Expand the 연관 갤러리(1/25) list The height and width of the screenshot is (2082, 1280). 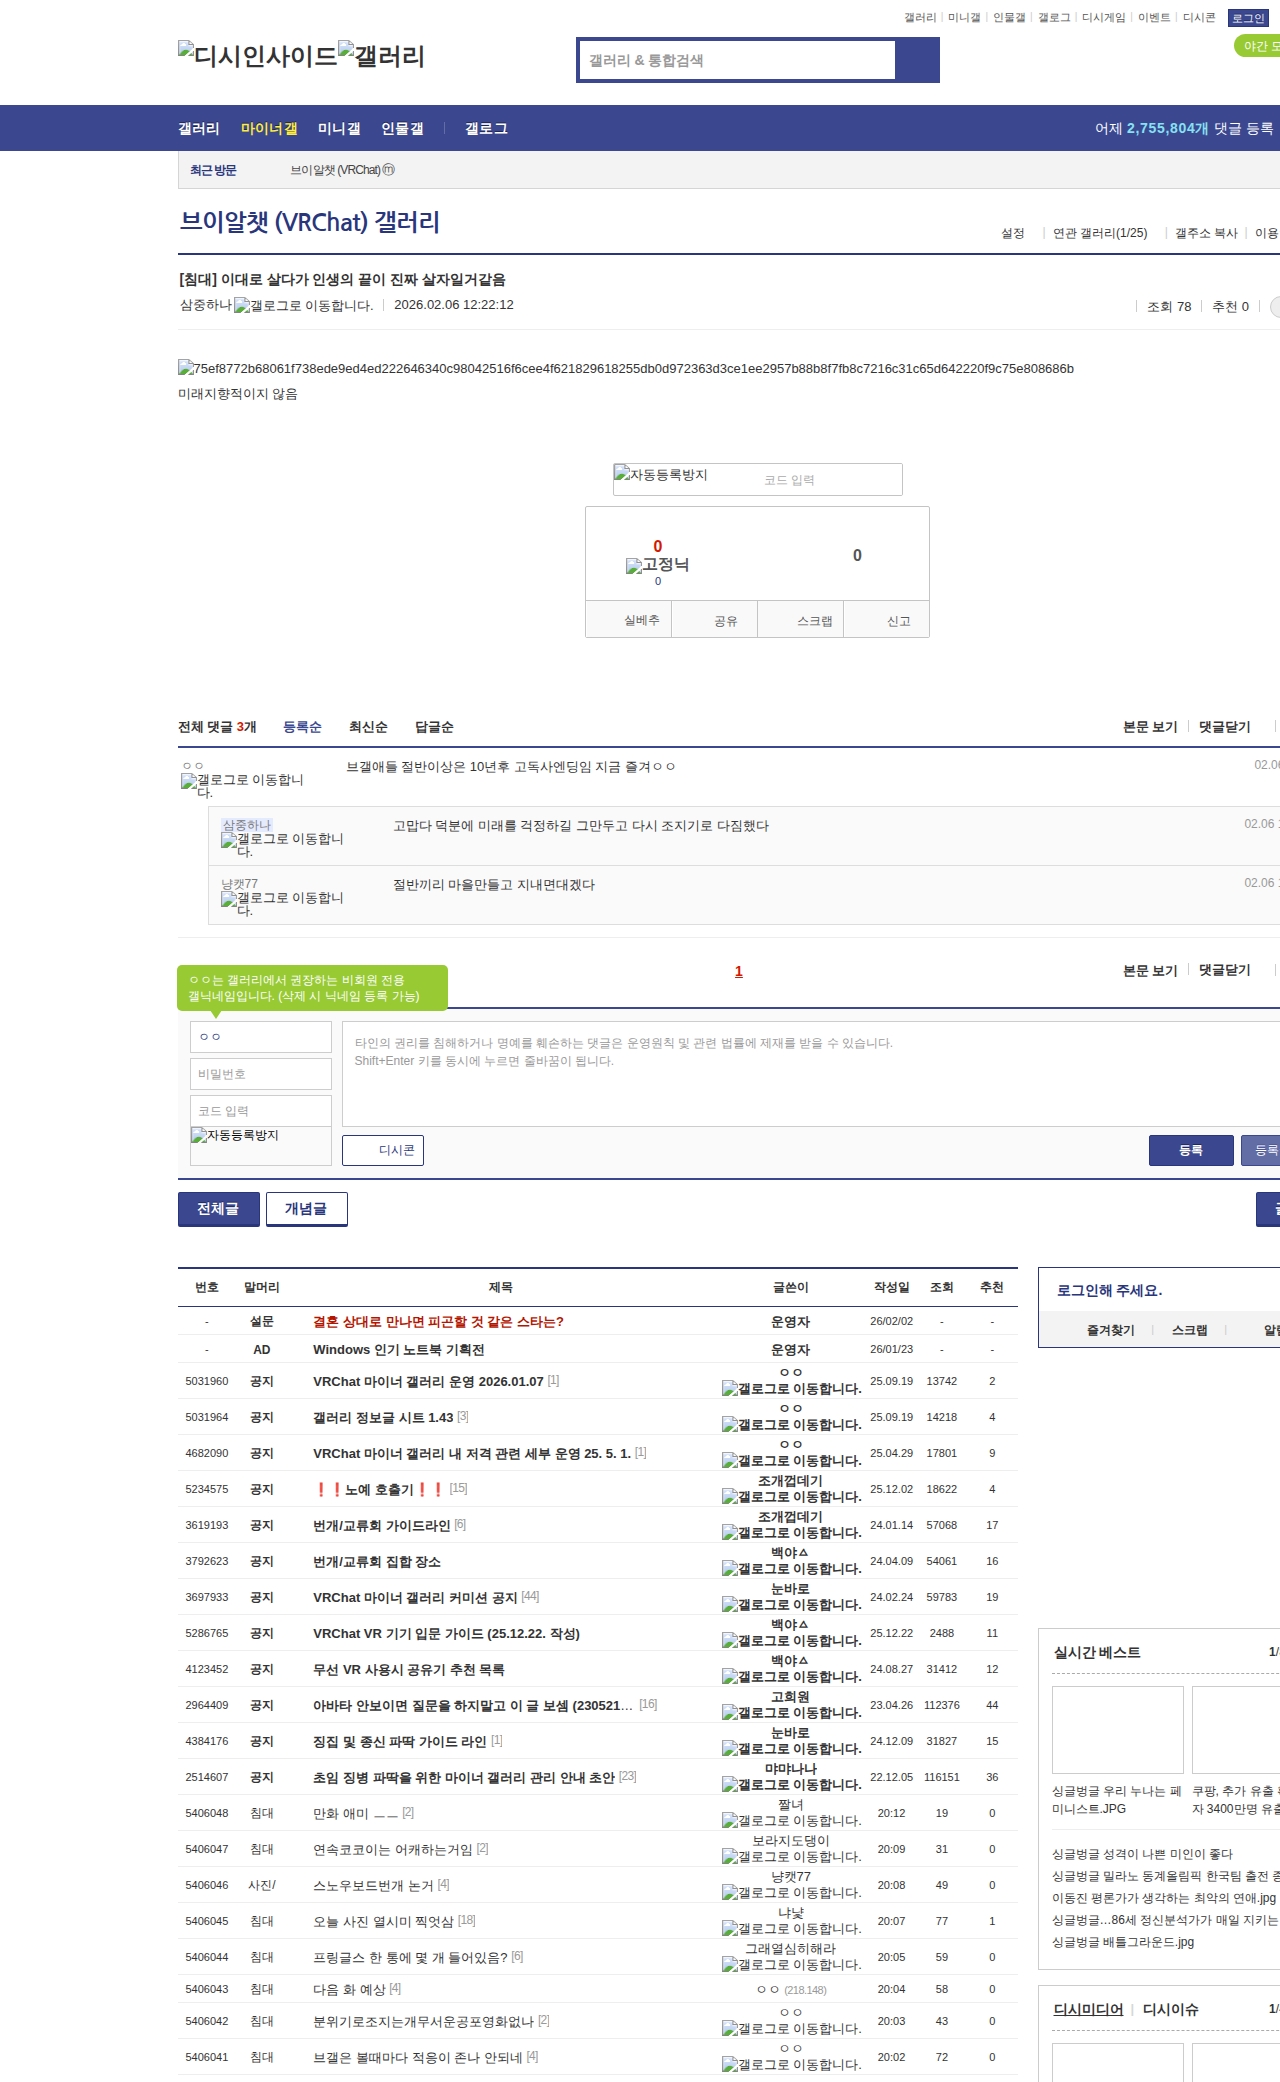1099,233
